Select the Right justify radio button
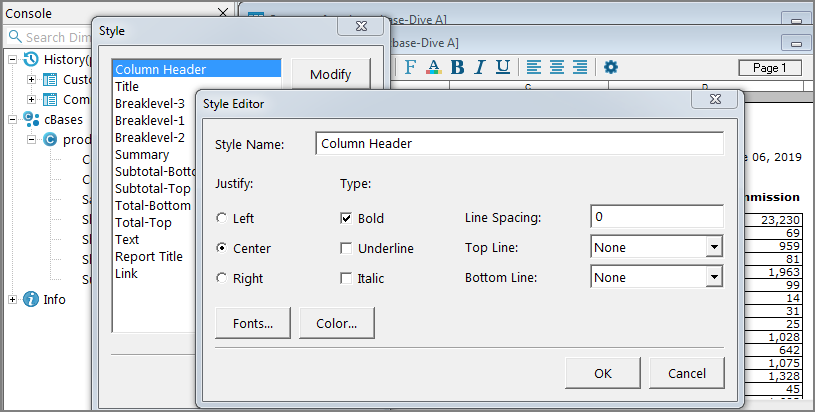 pos(221,278)
